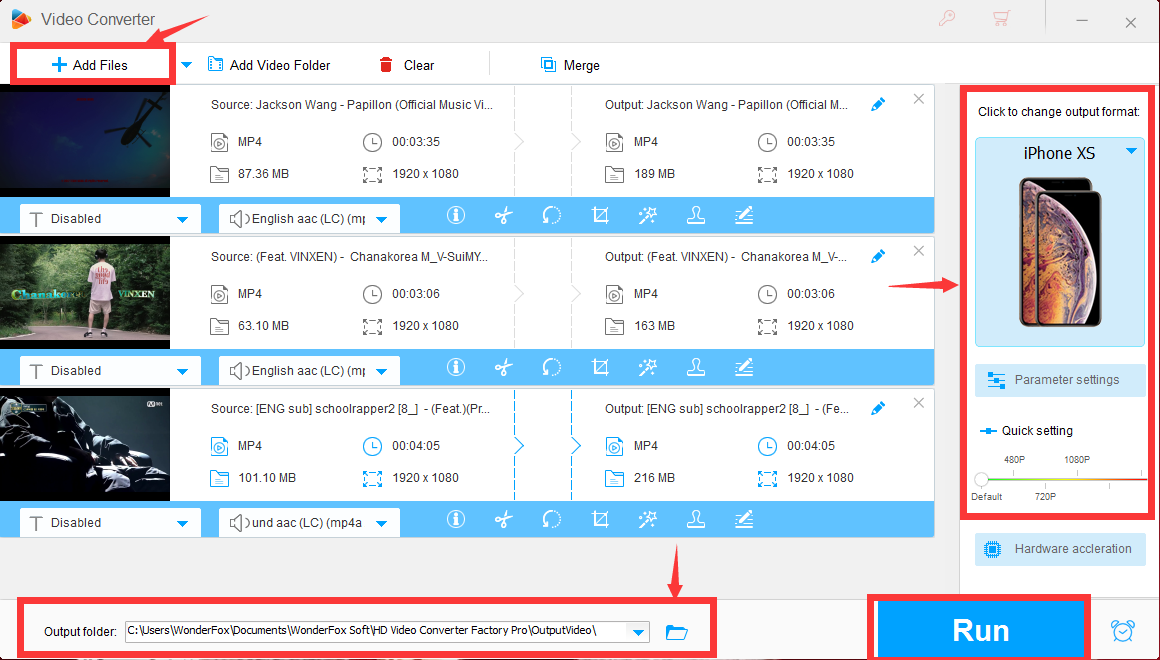Click the watermark stamp icon for Chanakorea video

click(x=695, y=368)
